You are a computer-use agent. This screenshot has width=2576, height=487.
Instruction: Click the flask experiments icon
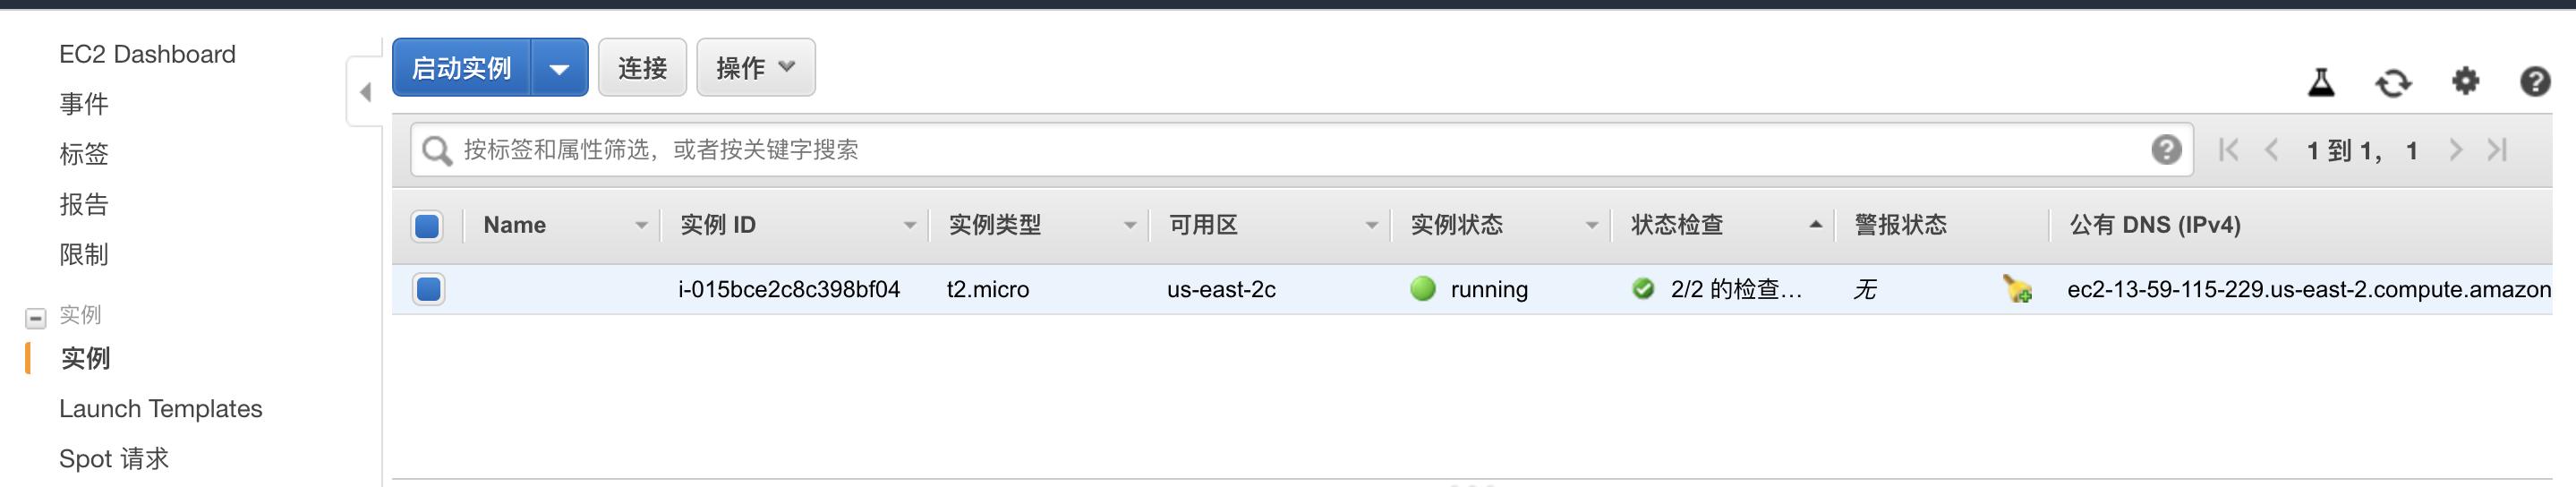click(x=2320, y=82)
